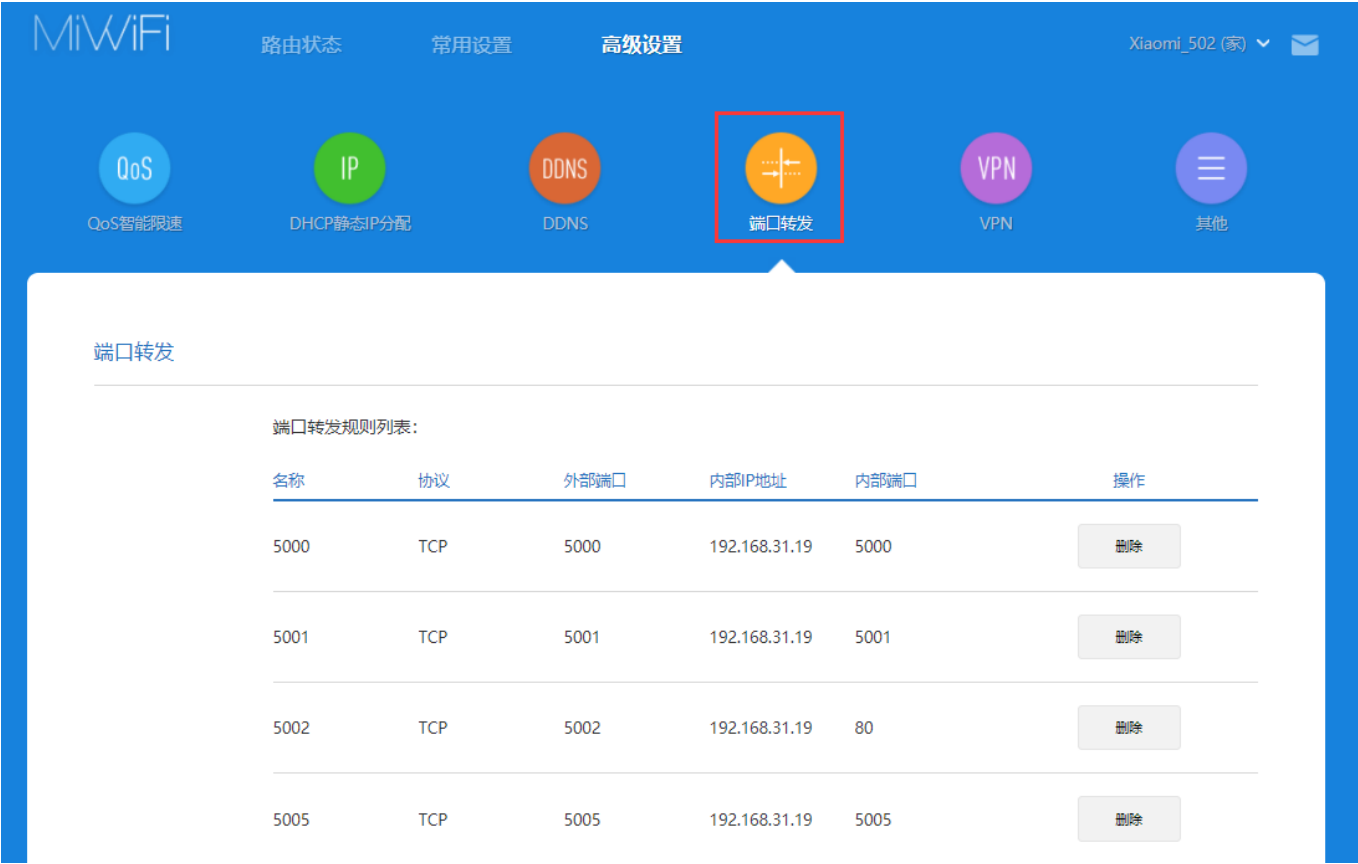The image size is (1358, 864).
Task: Open the purple VPN icon
Action: 995,168
